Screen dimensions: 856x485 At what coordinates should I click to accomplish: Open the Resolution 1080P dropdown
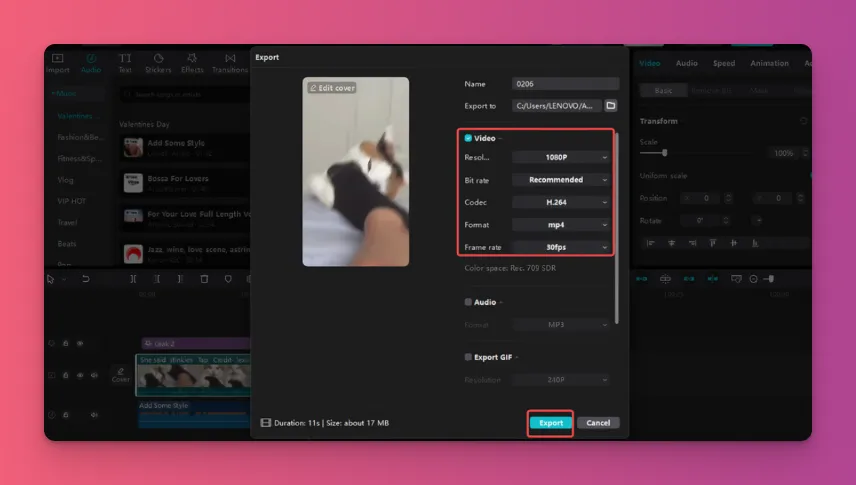click(561, 157)
